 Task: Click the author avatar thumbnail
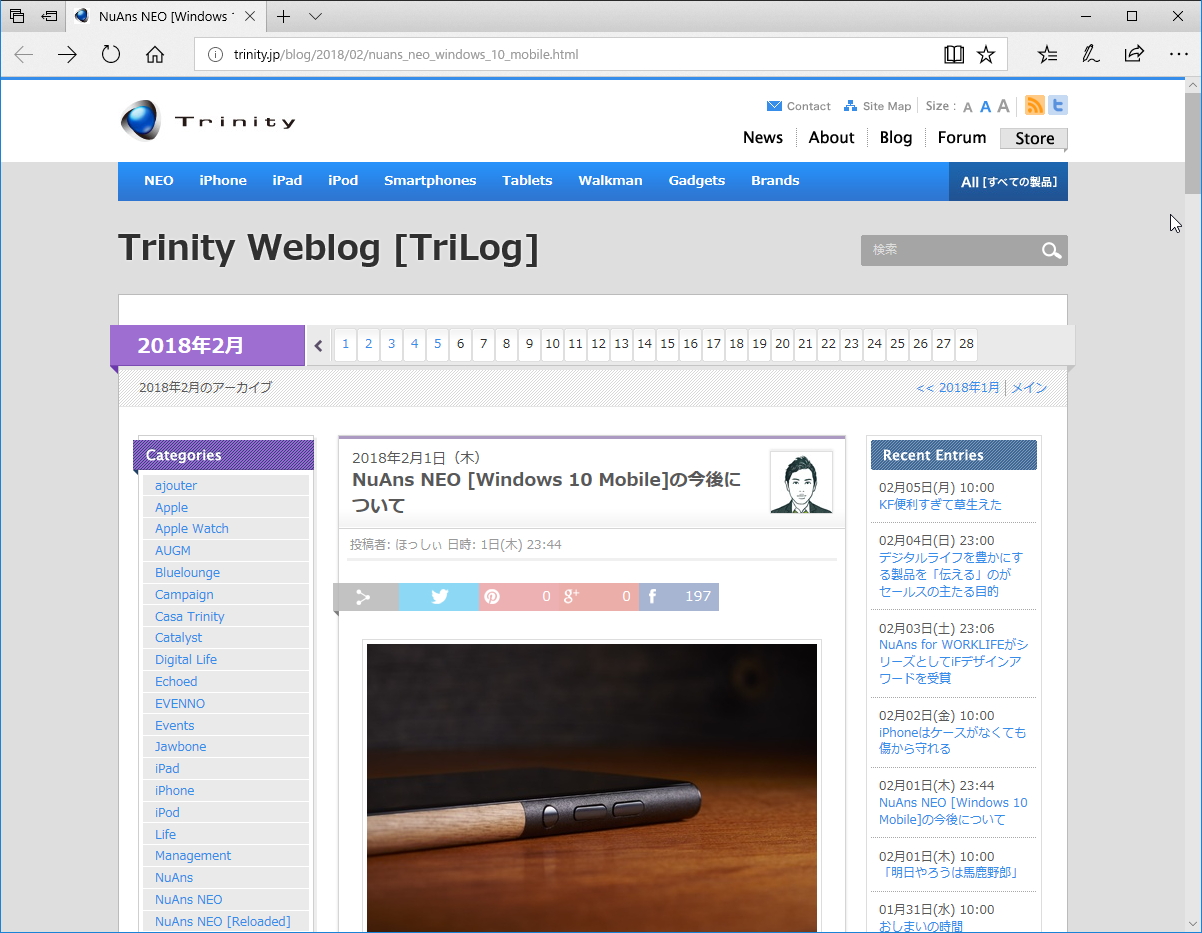point(801,482)
